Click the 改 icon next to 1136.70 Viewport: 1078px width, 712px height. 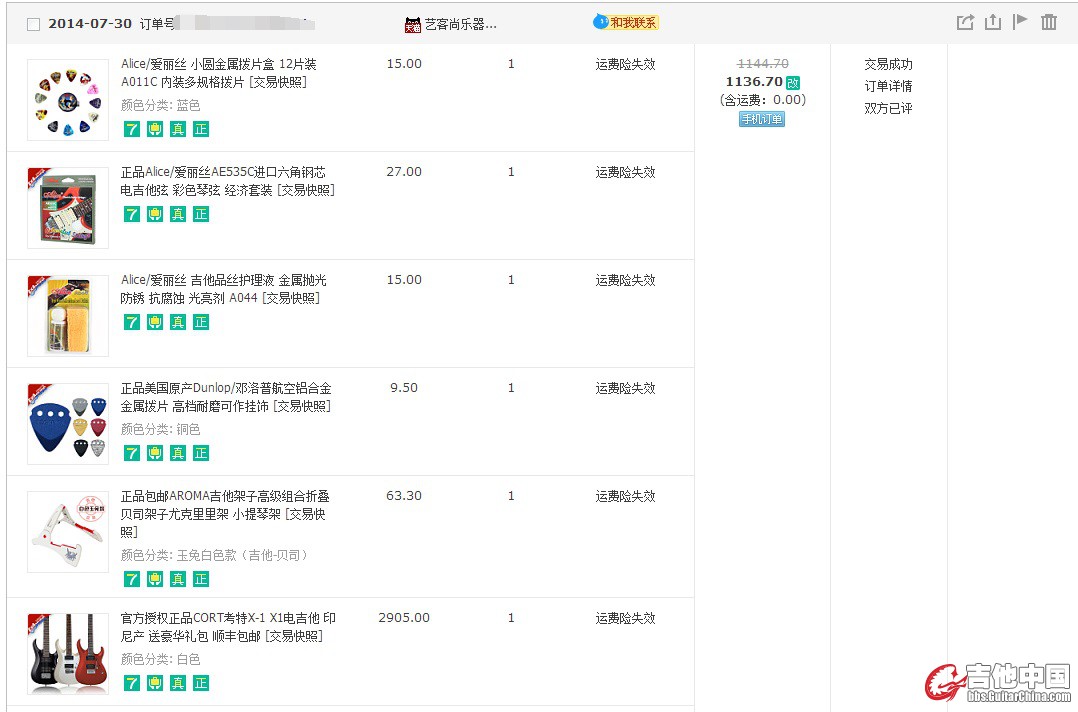793,83
